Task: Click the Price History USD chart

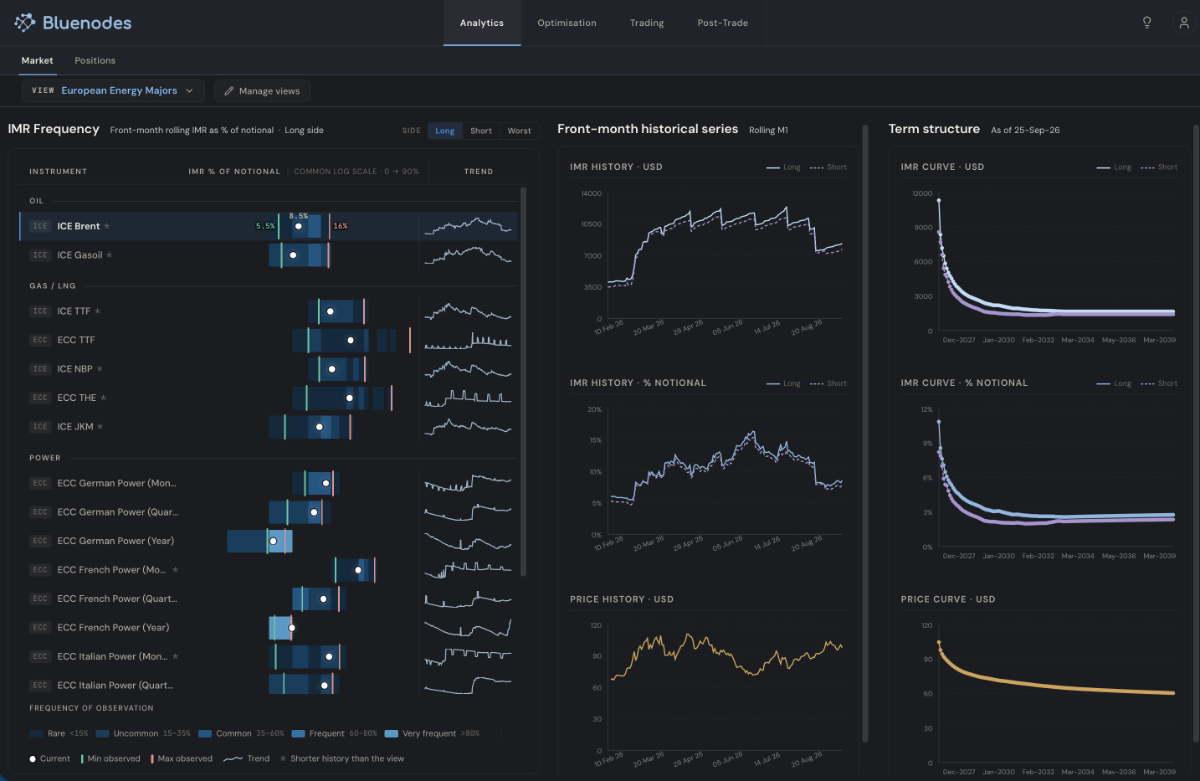Action: point(725,690)
